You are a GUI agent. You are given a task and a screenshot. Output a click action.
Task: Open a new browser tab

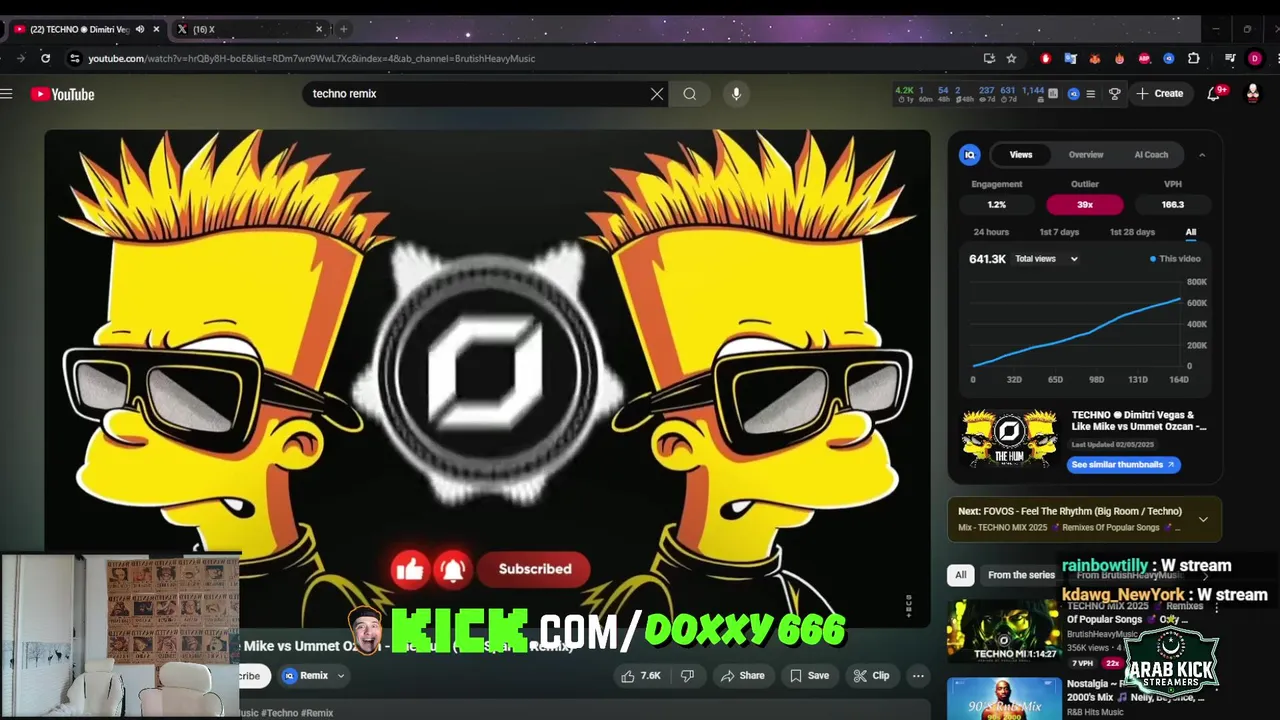(x=343, y=29)
